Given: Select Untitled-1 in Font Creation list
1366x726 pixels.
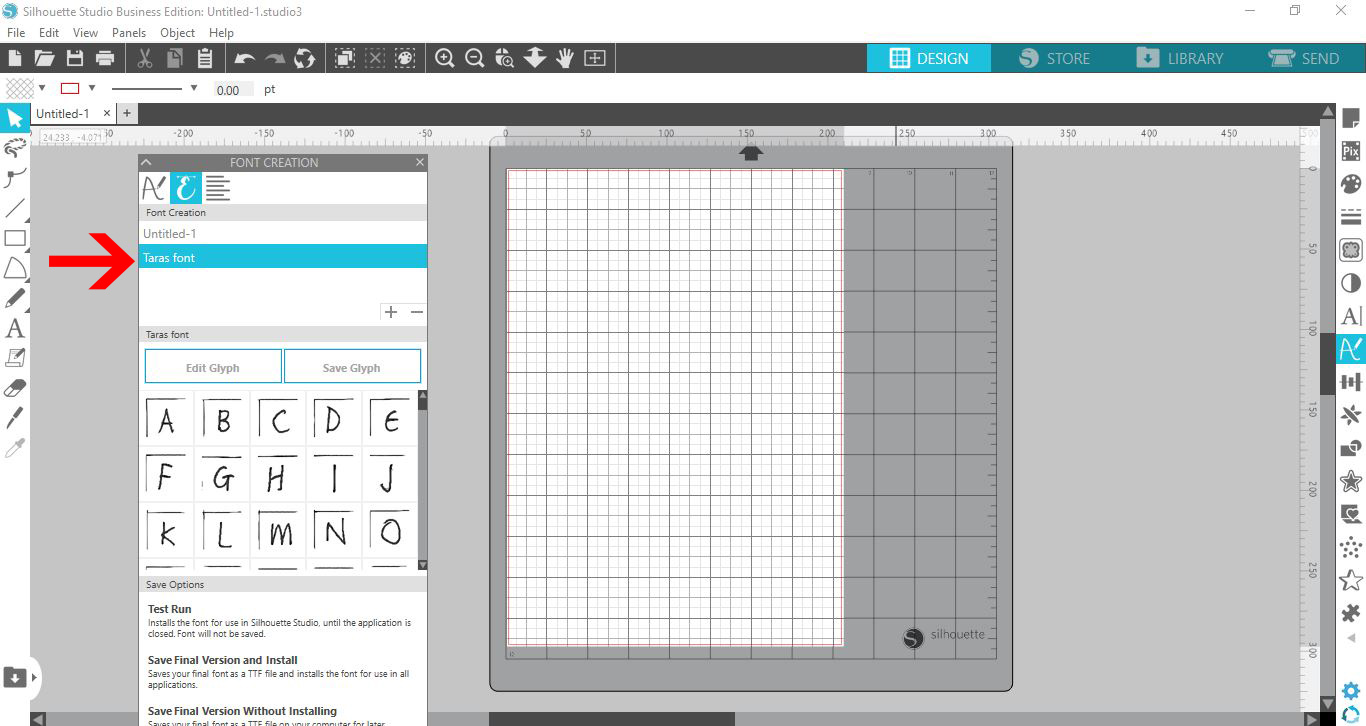Looking at the screenshot, I should (283, 234).
